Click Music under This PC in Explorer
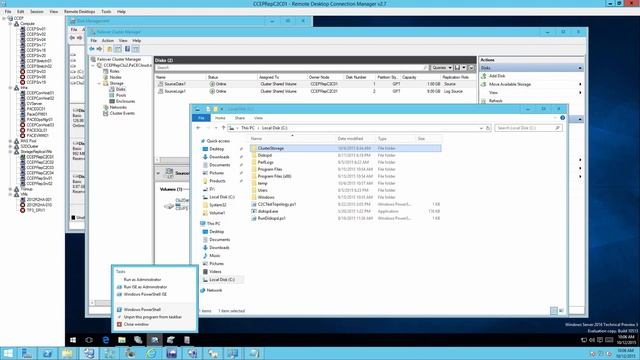640x360 pixels. [215, 256]
